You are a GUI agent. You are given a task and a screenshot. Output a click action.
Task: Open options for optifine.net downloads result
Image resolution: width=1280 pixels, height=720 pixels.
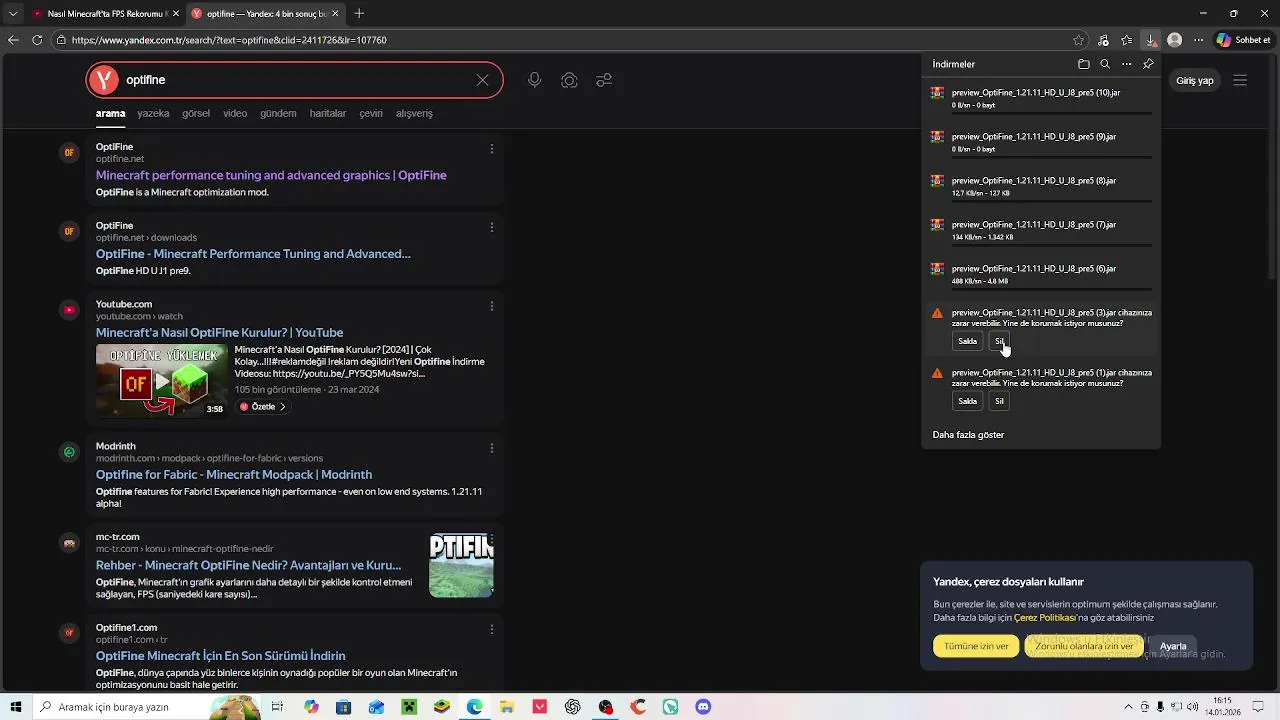tap(491, 227)
